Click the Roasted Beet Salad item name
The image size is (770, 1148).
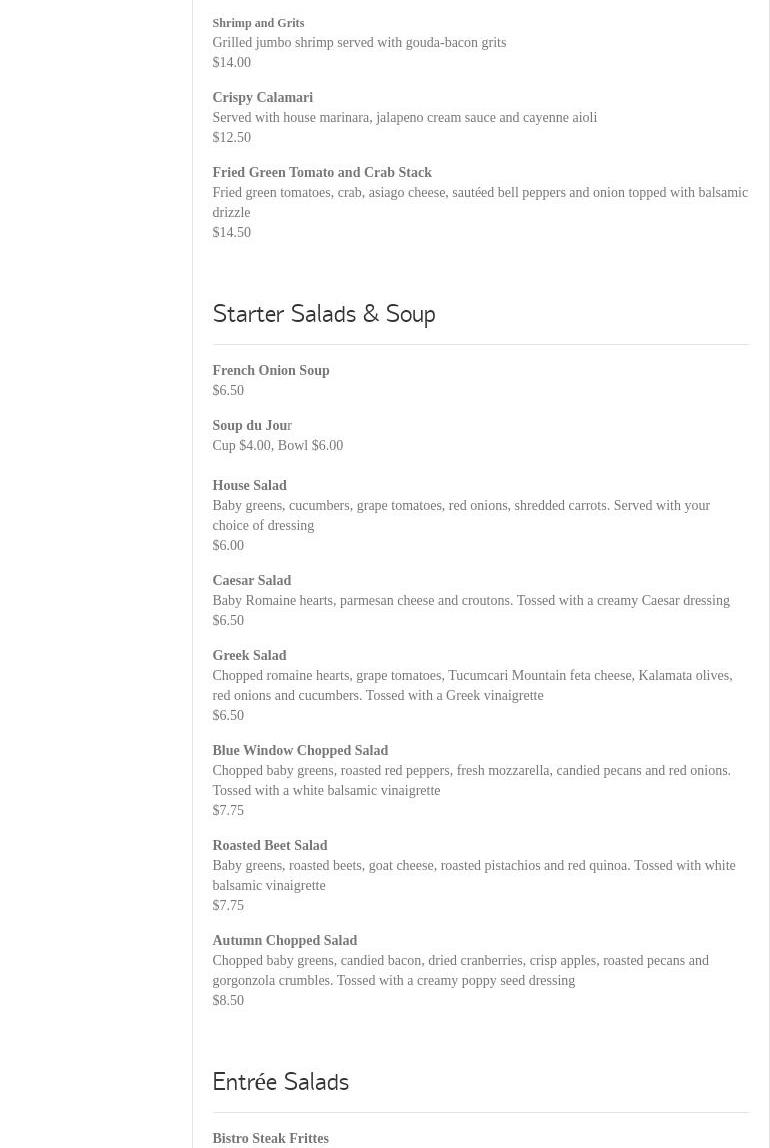point(269,845)
